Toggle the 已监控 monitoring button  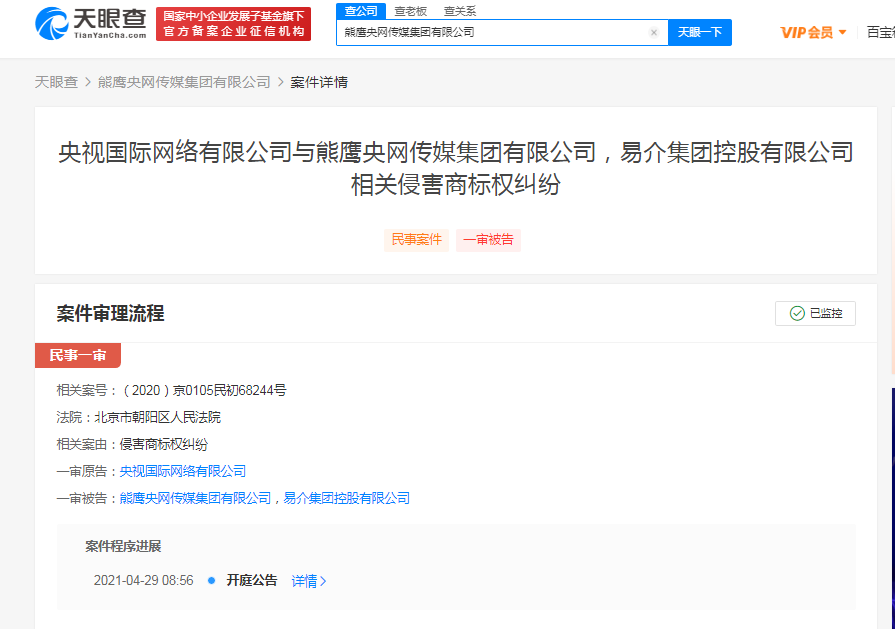815,313
